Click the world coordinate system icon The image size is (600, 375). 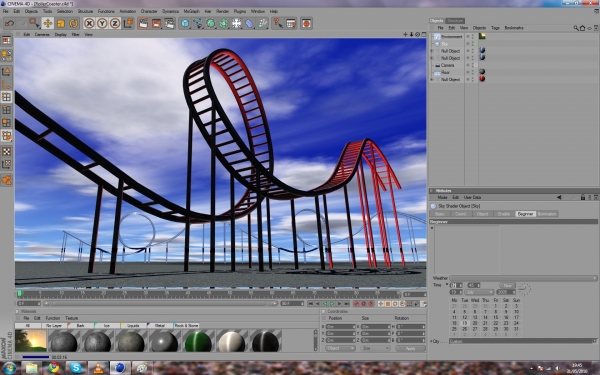(x=128, y=23)
